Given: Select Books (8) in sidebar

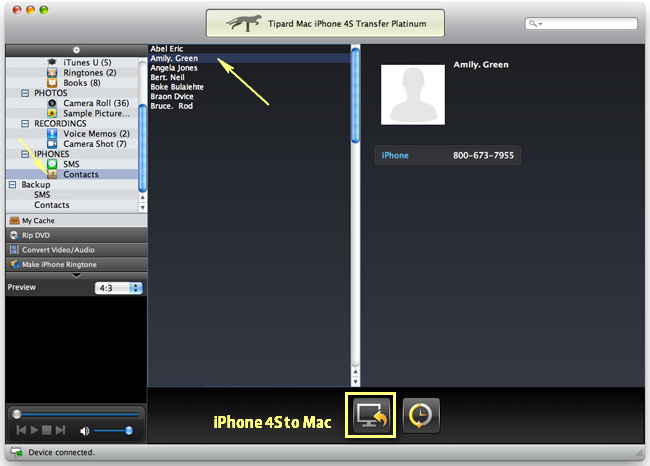Looking at the screenshot, I should pyautogui.click(x=82, y=83).
